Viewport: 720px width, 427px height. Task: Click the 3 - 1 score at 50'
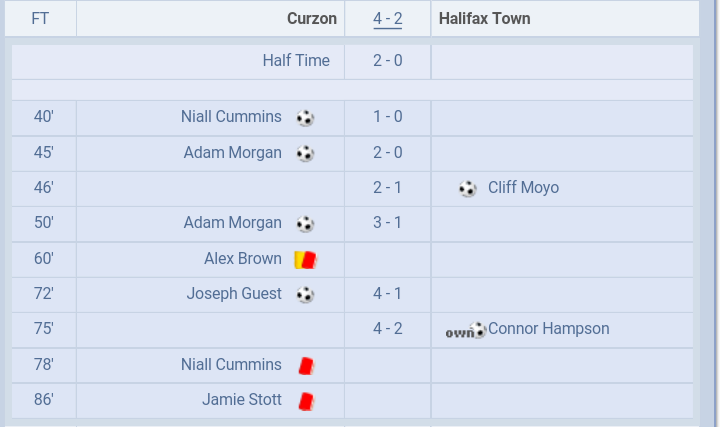tap(388, 223)
